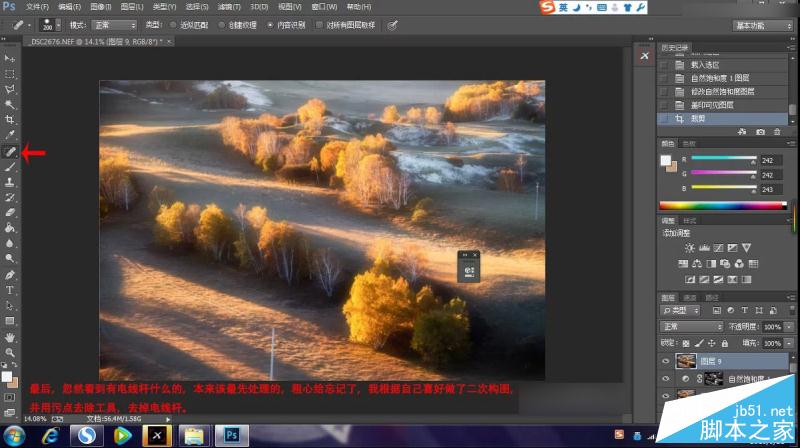
Task: Select the Pen tool
Action: click(10, 275)
